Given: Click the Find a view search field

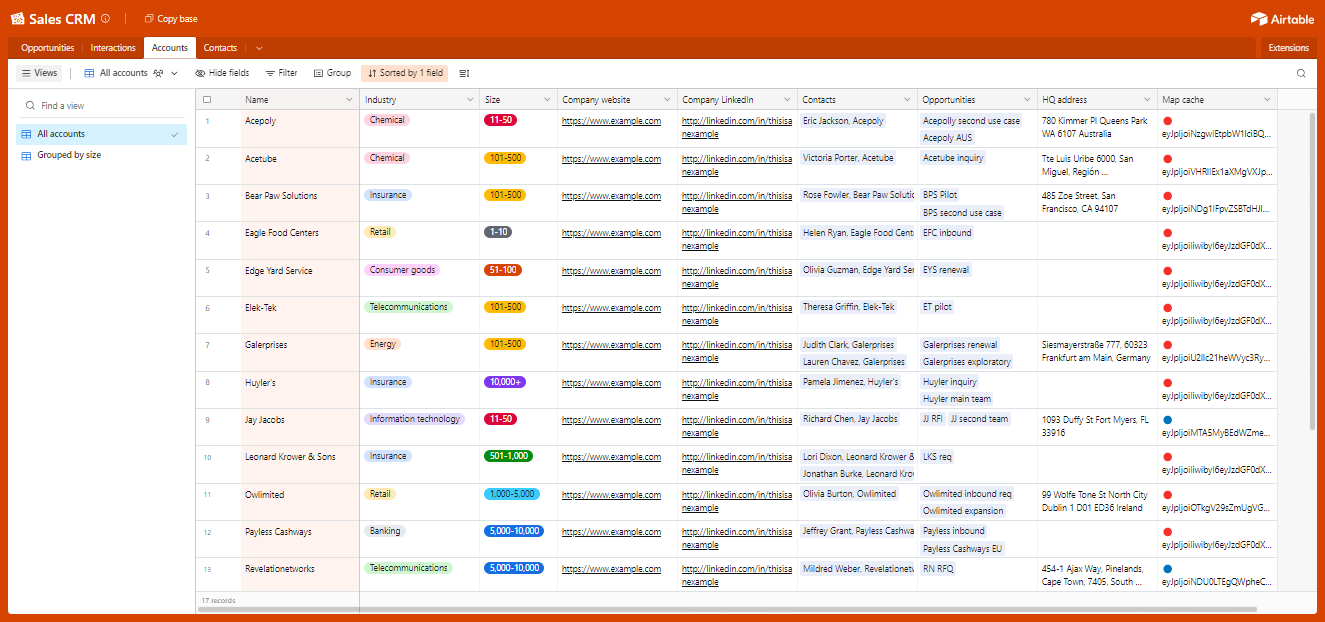Looking at the screenshot, I should click(x=100, y=106).
